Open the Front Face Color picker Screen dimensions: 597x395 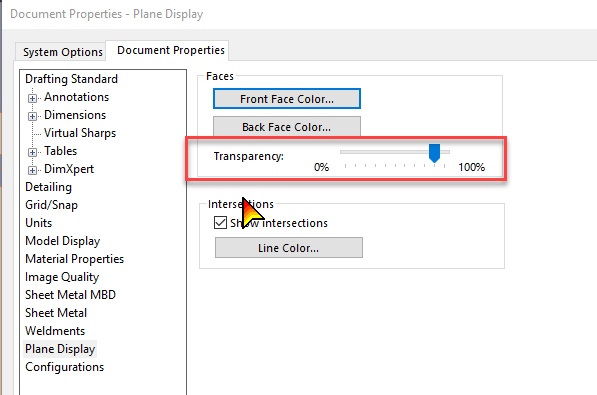pyautogui.click(x=287, y=99)
